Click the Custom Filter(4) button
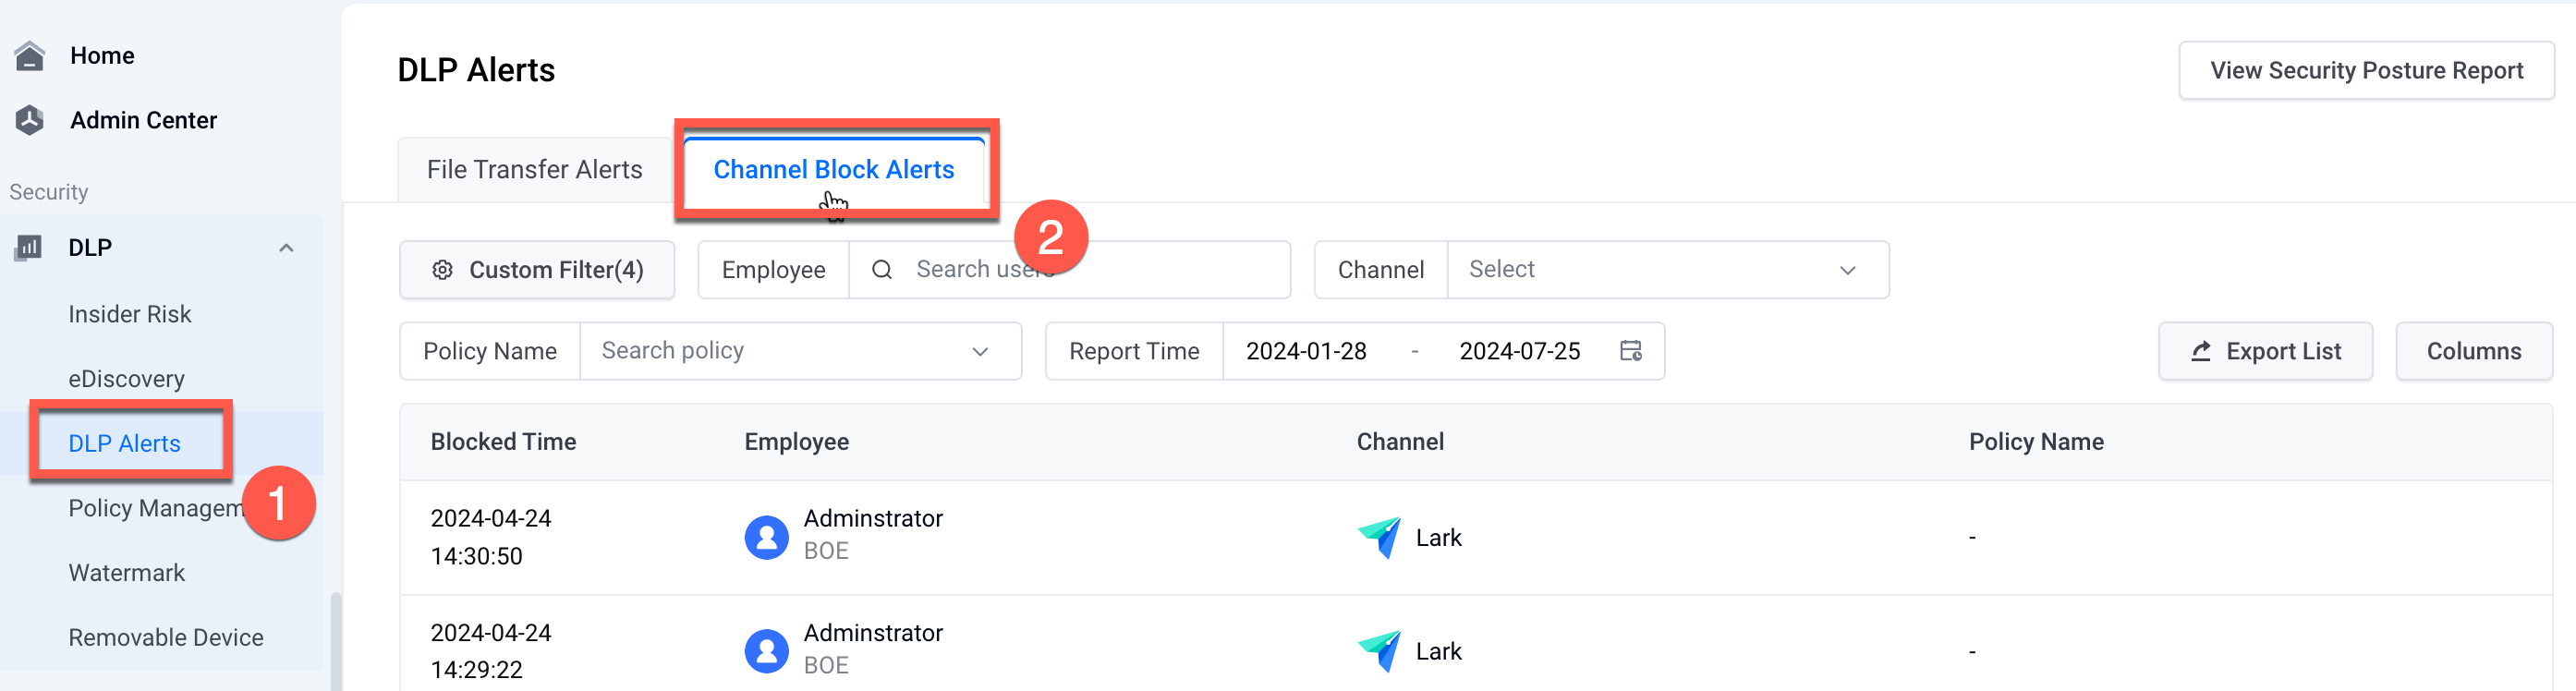 coord(537,270)
